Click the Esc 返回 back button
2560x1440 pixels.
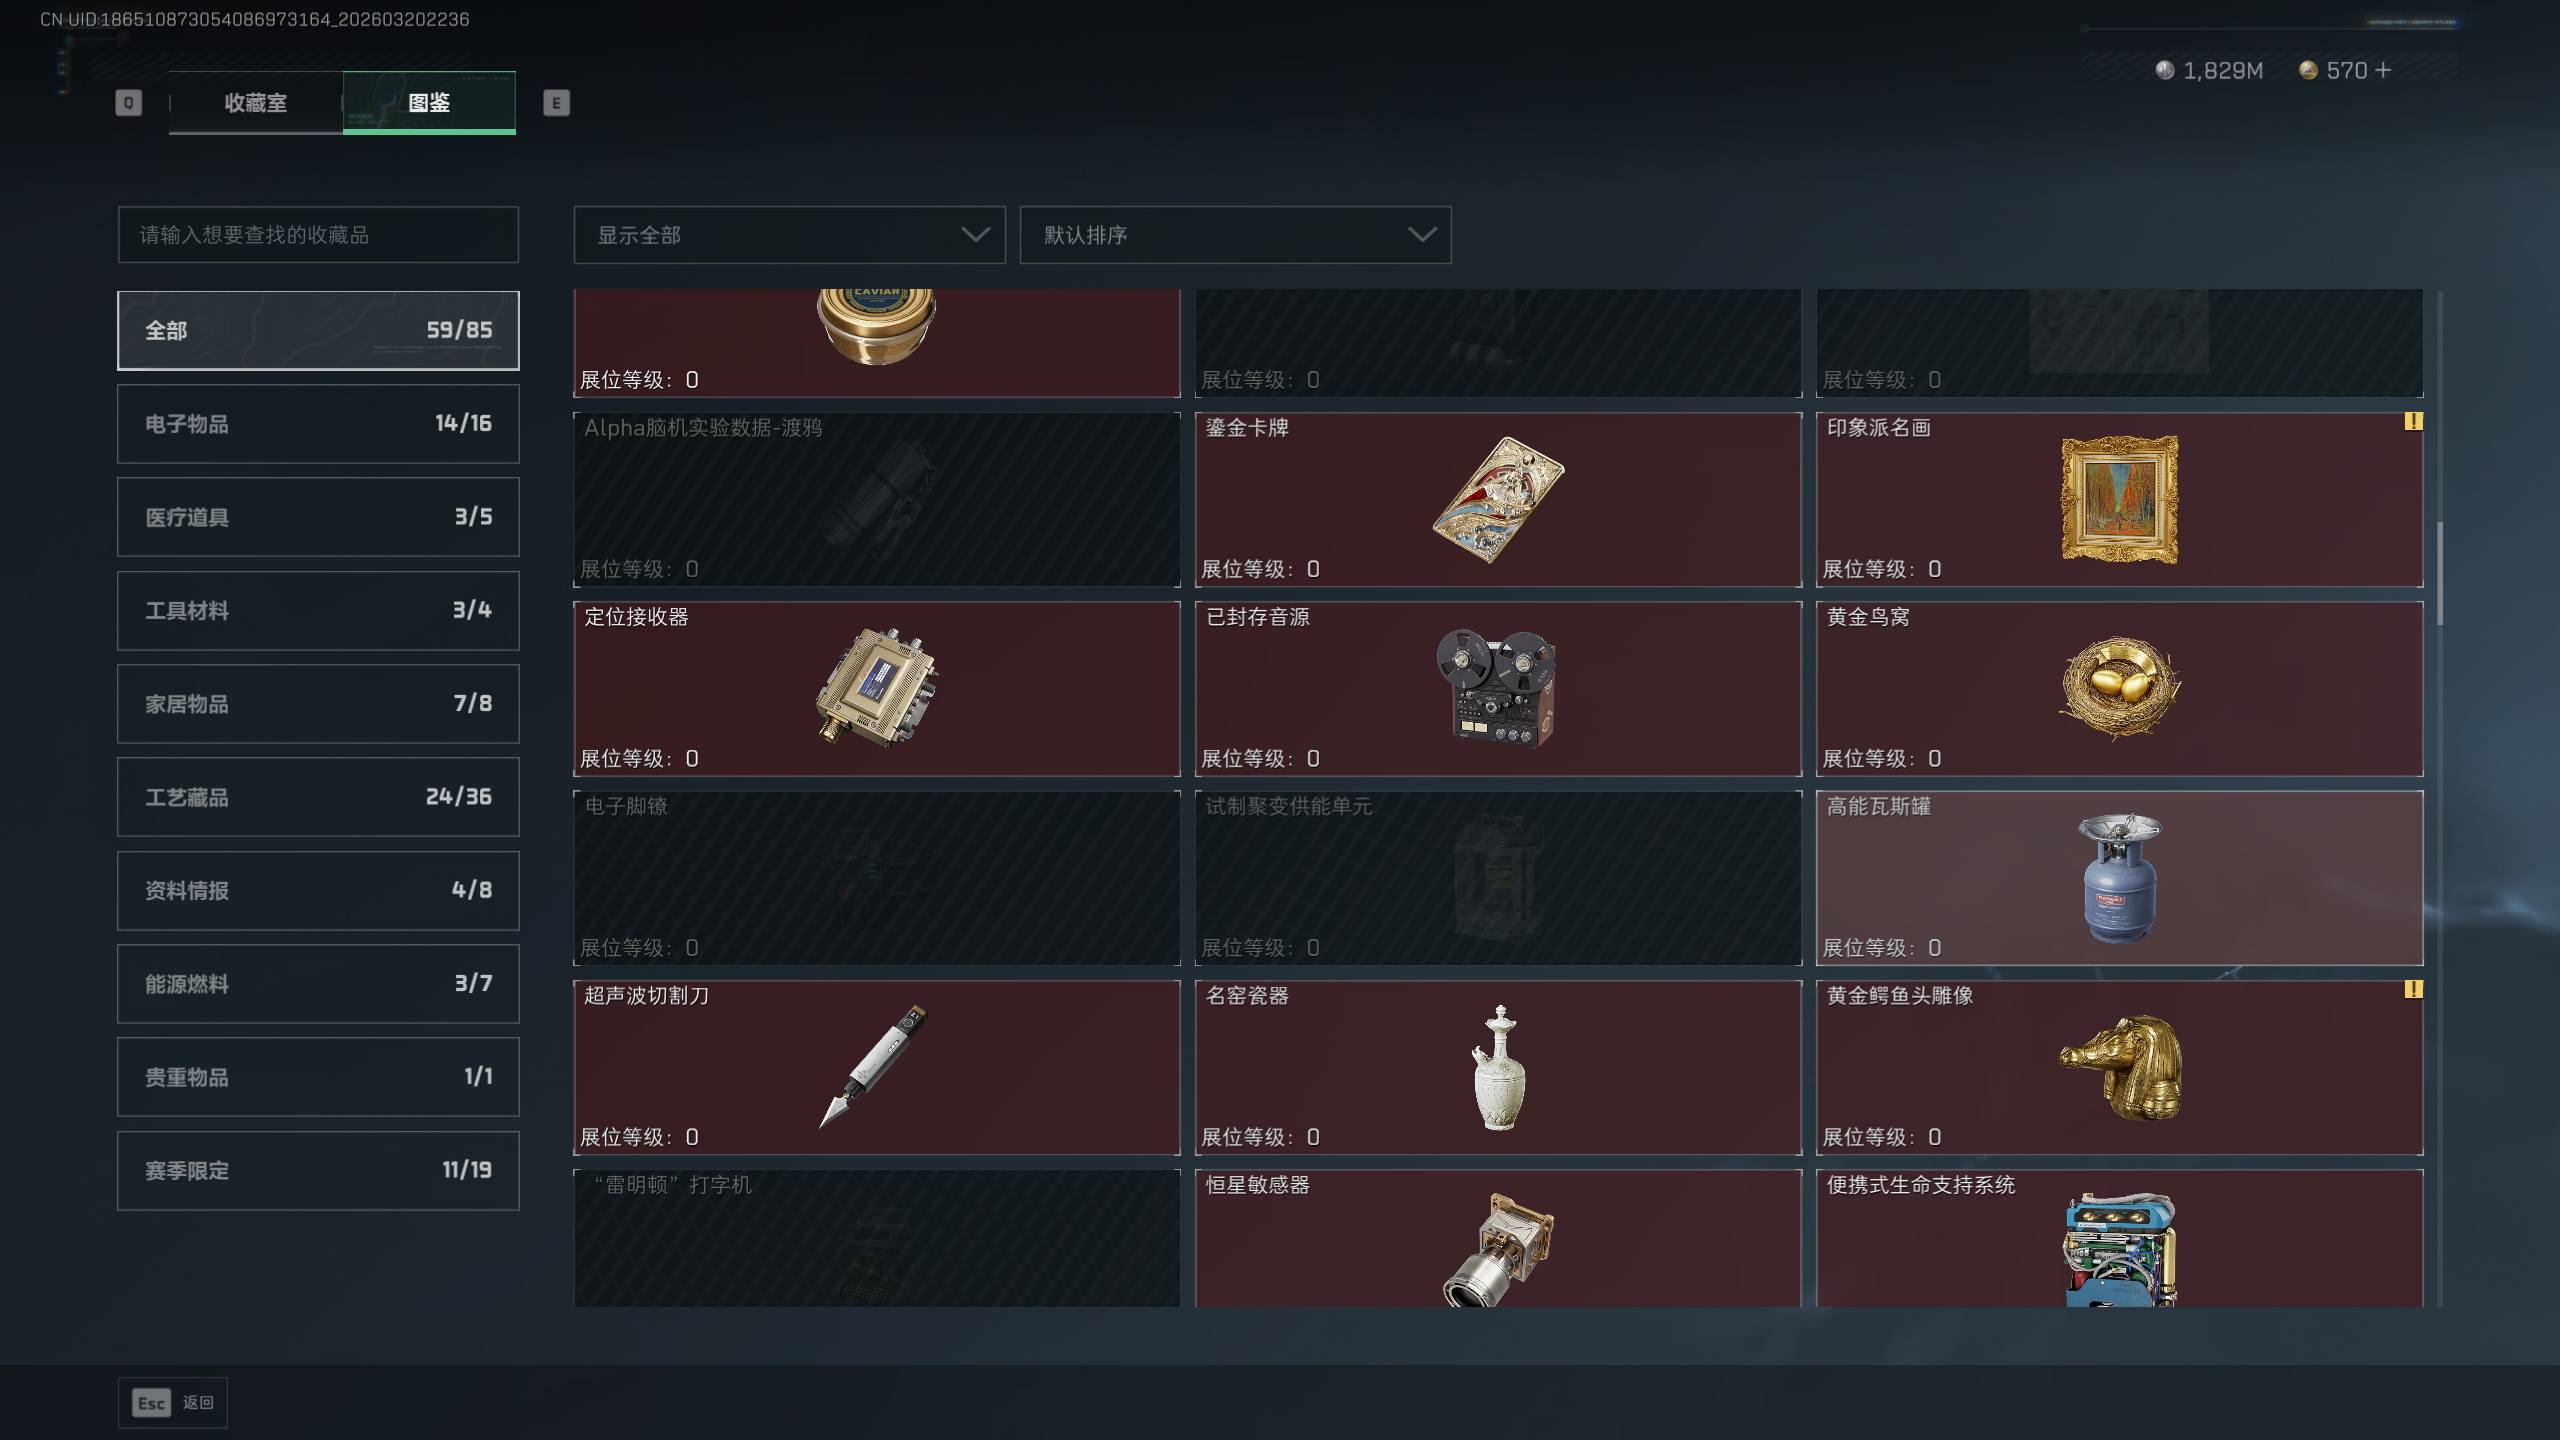coord(173,1403)
